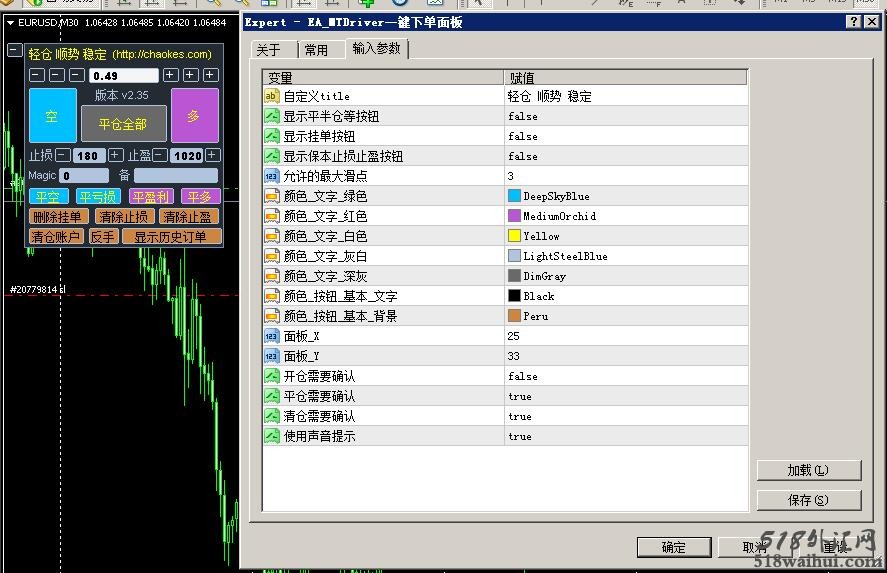This screenshot has width=887, height=573.
Task: Click the integer icon beside 面板_X
Action: point(272,336)
